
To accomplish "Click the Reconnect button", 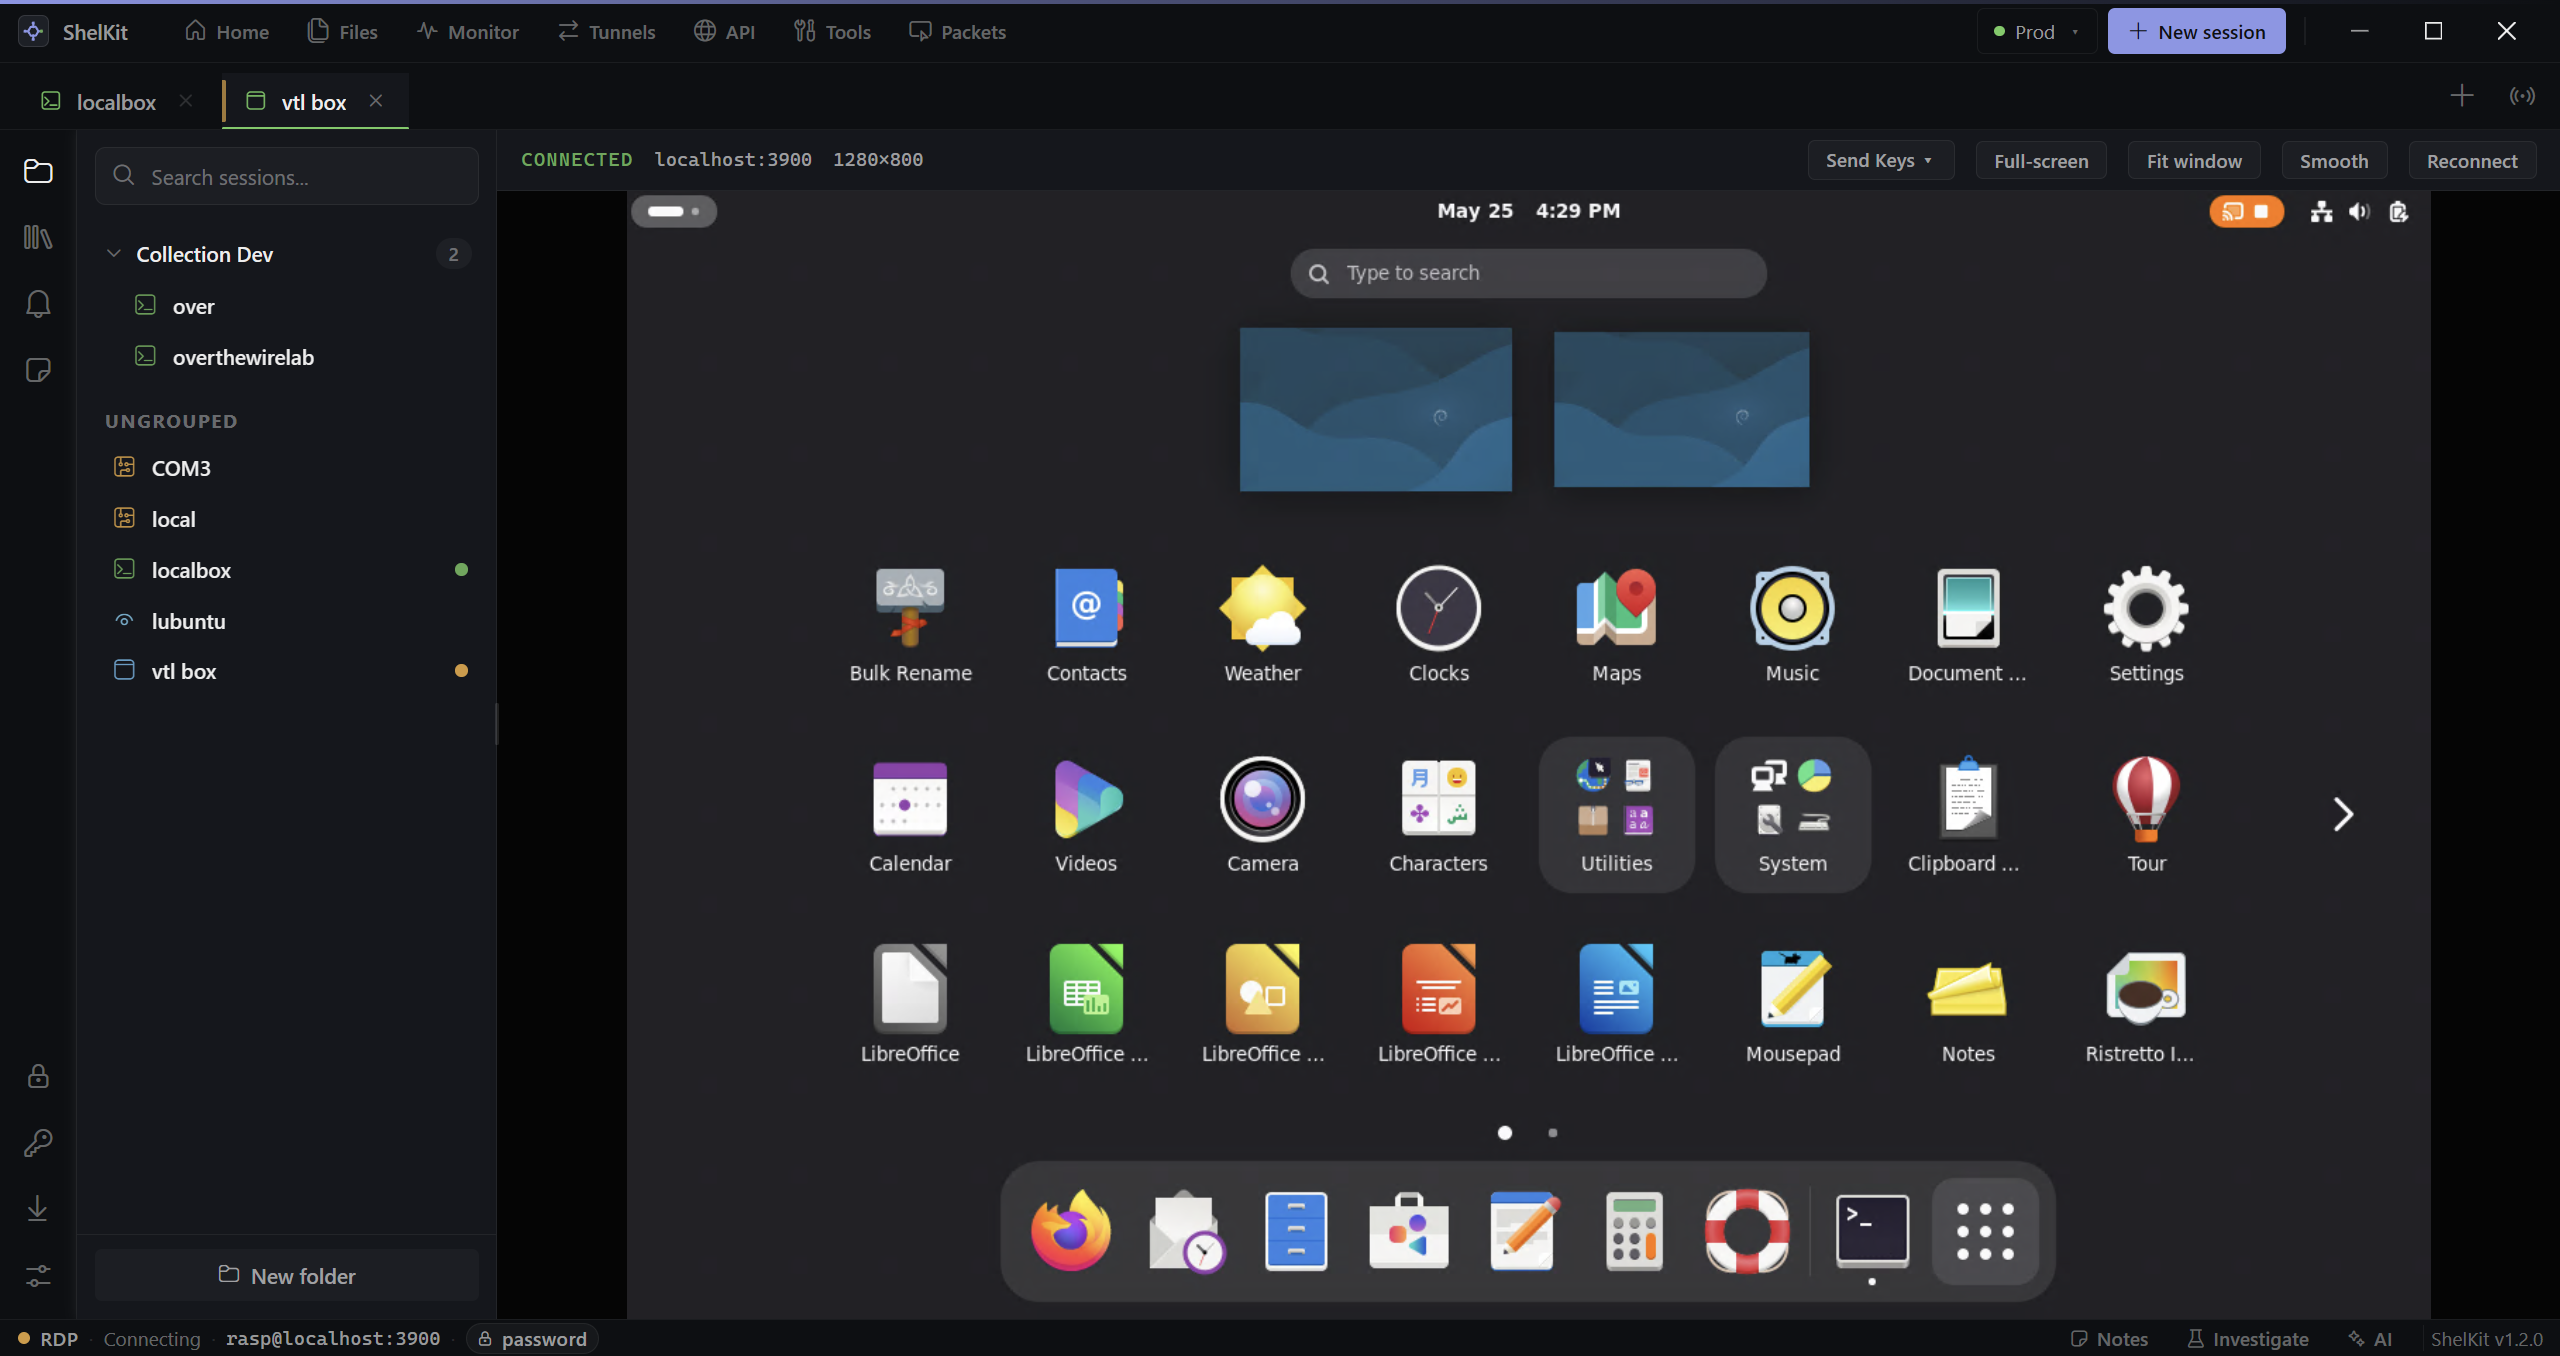I will click(2472, 160).
